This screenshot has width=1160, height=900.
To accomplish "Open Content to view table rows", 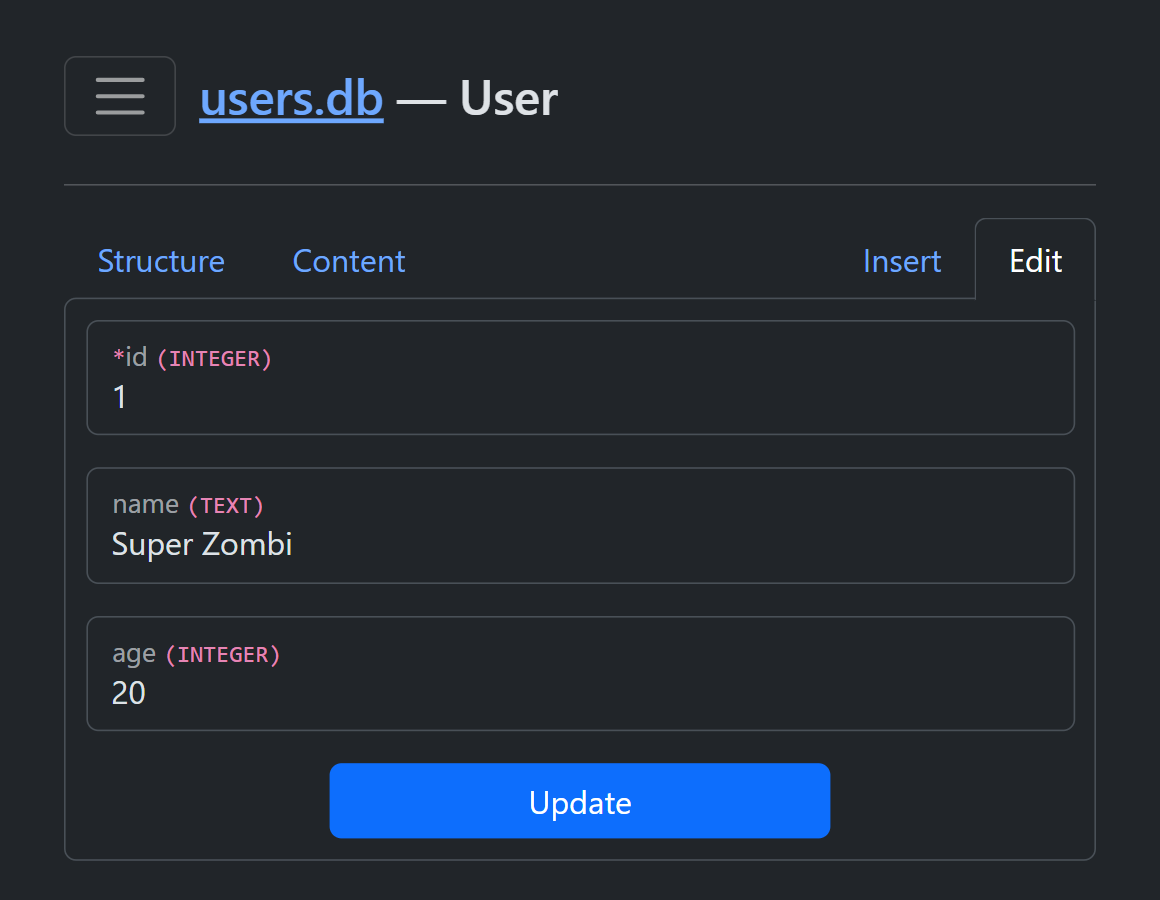I will (x=348, y=261).
